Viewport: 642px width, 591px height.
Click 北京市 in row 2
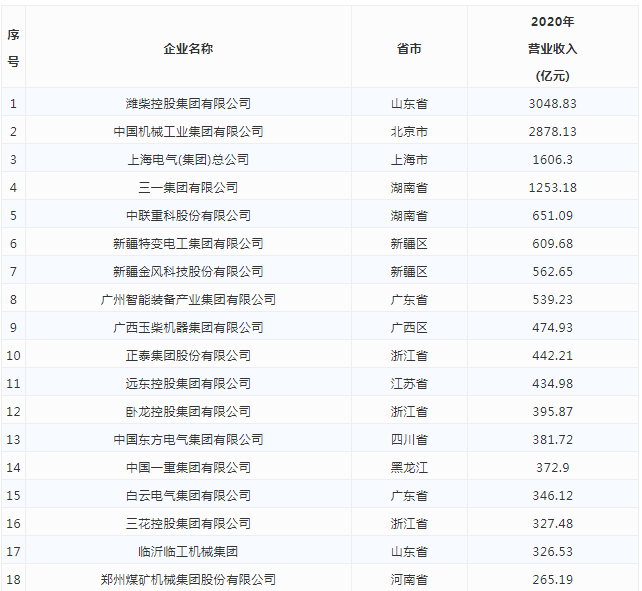pos(409,131)
